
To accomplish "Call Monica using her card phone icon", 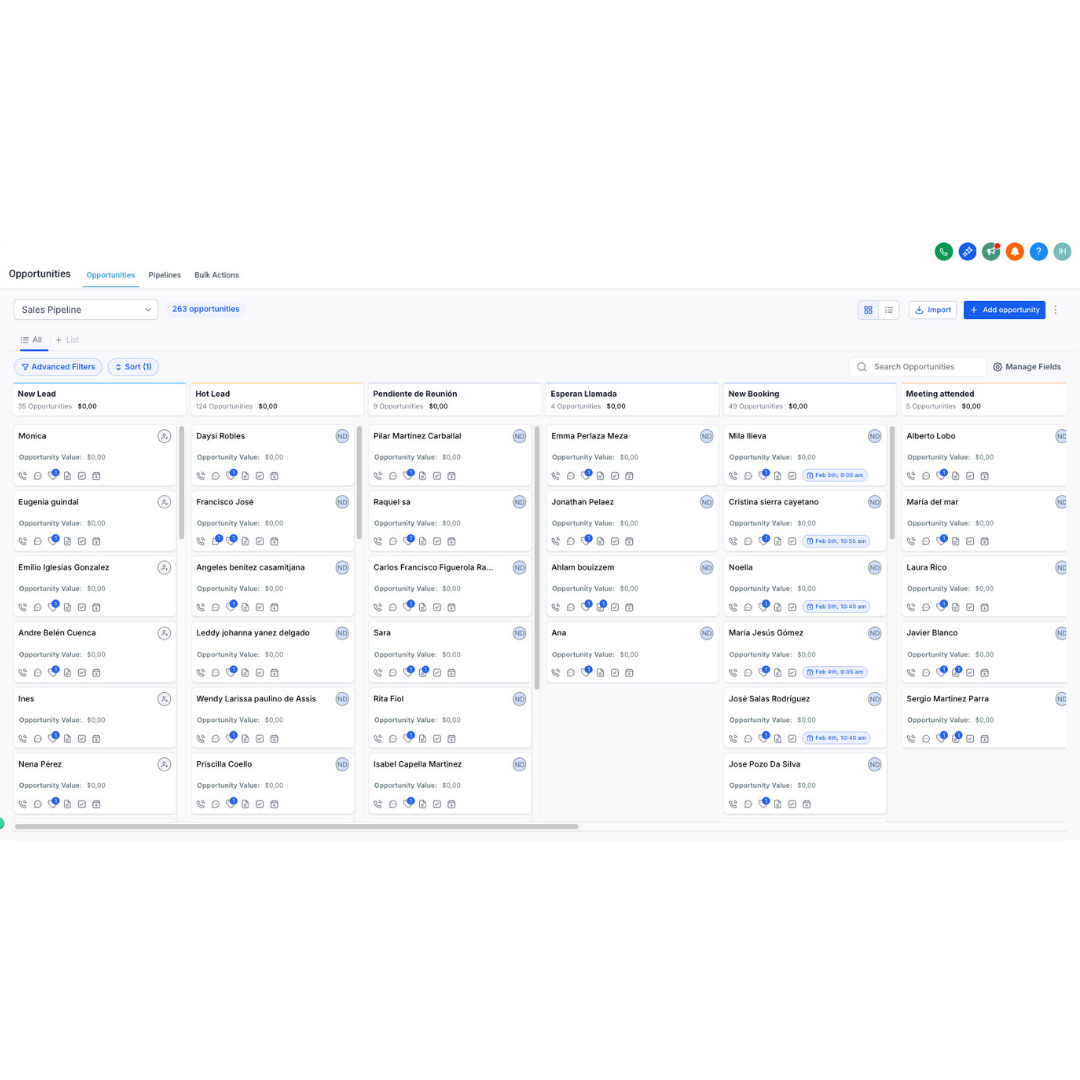I will pos(23,476).
